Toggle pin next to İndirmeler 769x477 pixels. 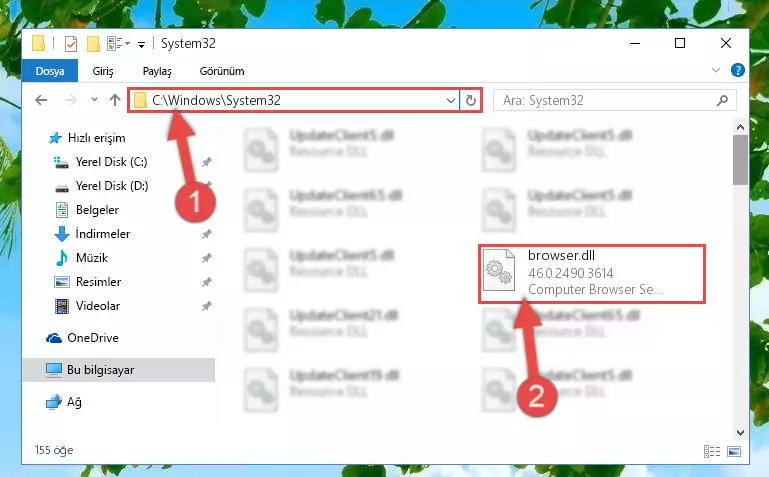click(206, 234)
